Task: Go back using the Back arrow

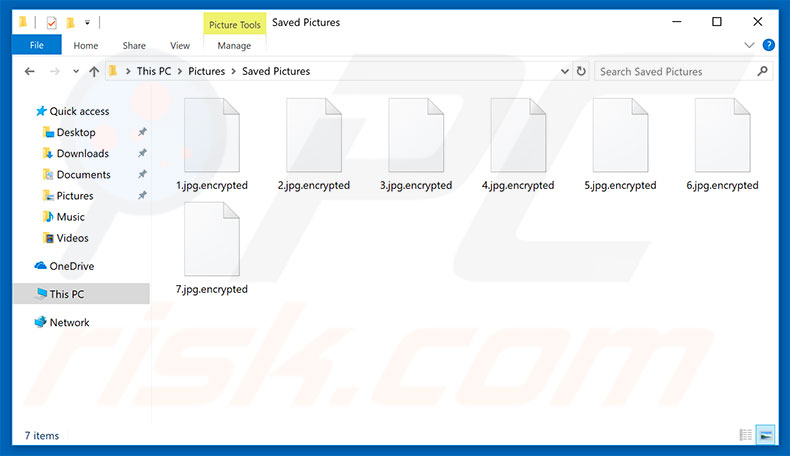Action: pos(30,72)
